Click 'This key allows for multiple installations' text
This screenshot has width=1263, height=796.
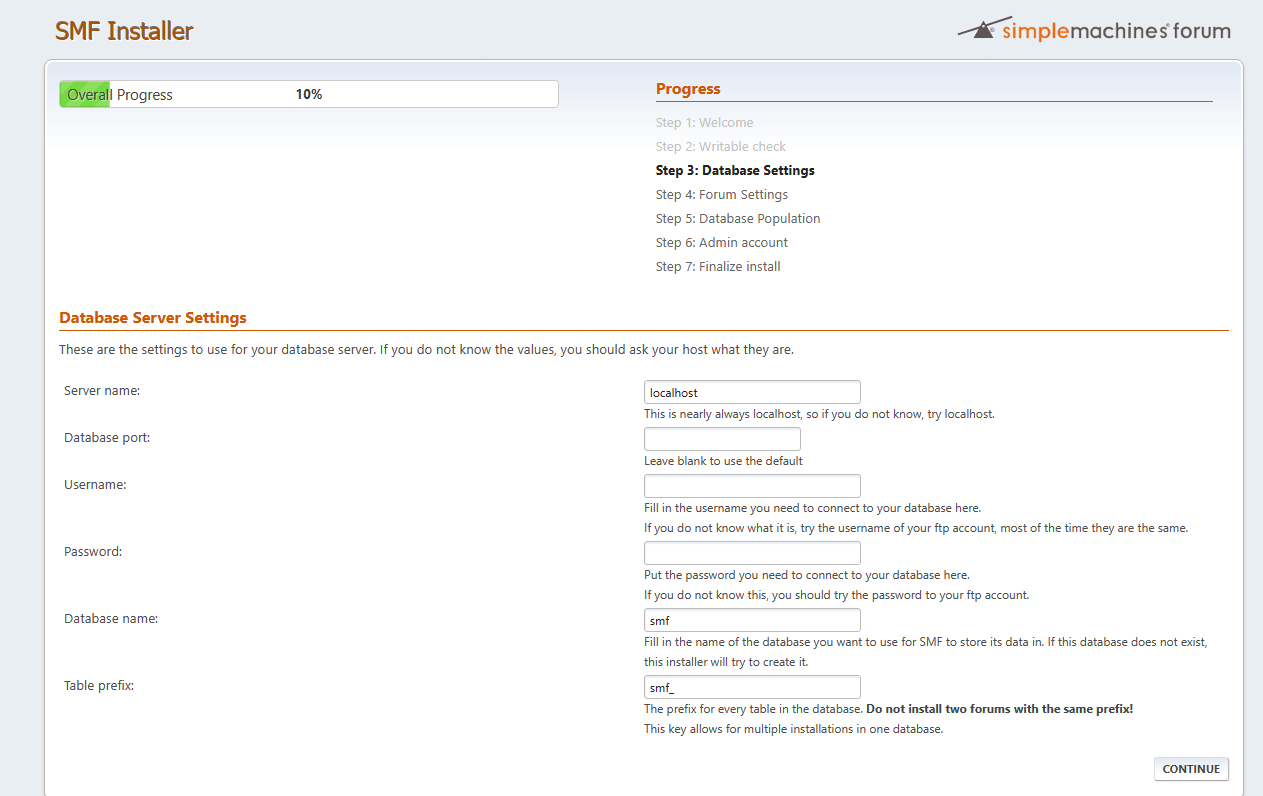coord(793,729)
